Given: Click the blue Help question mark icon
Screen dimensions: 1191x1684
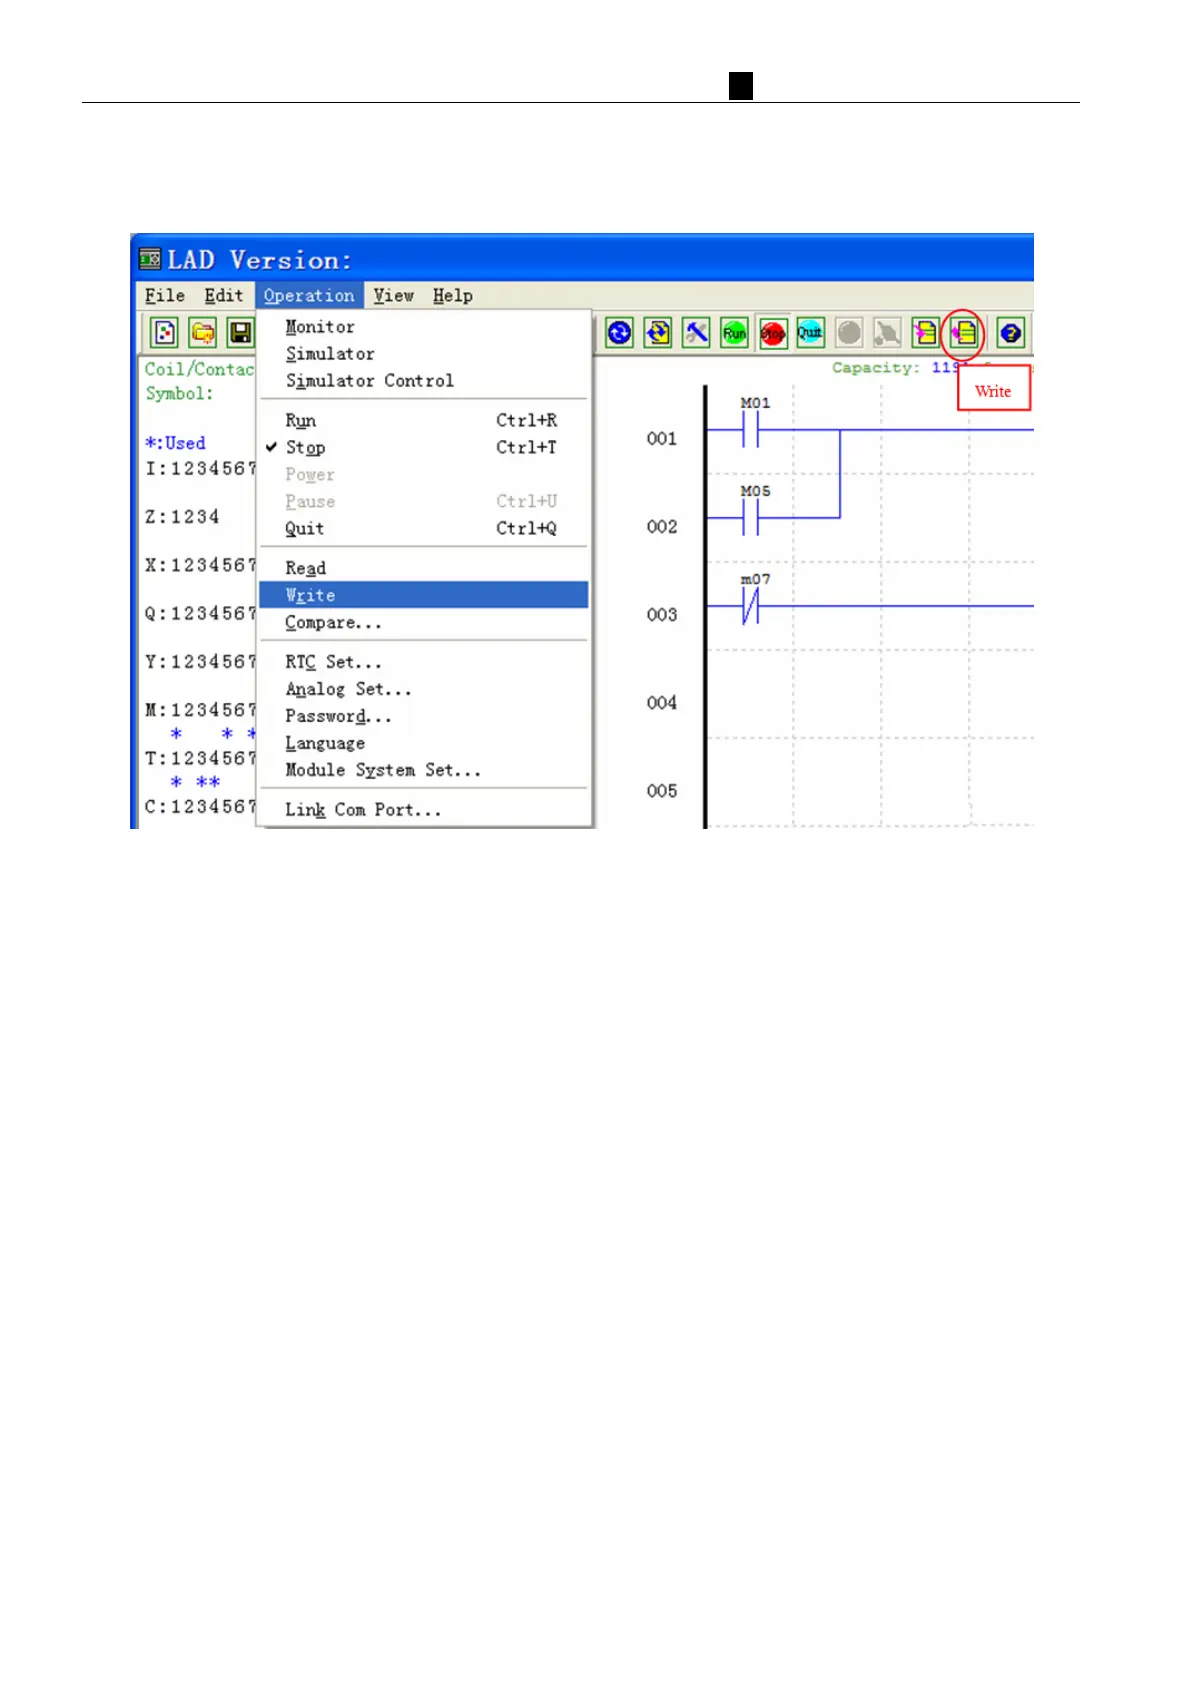Looking at the screenshot, I should 1011,333.
